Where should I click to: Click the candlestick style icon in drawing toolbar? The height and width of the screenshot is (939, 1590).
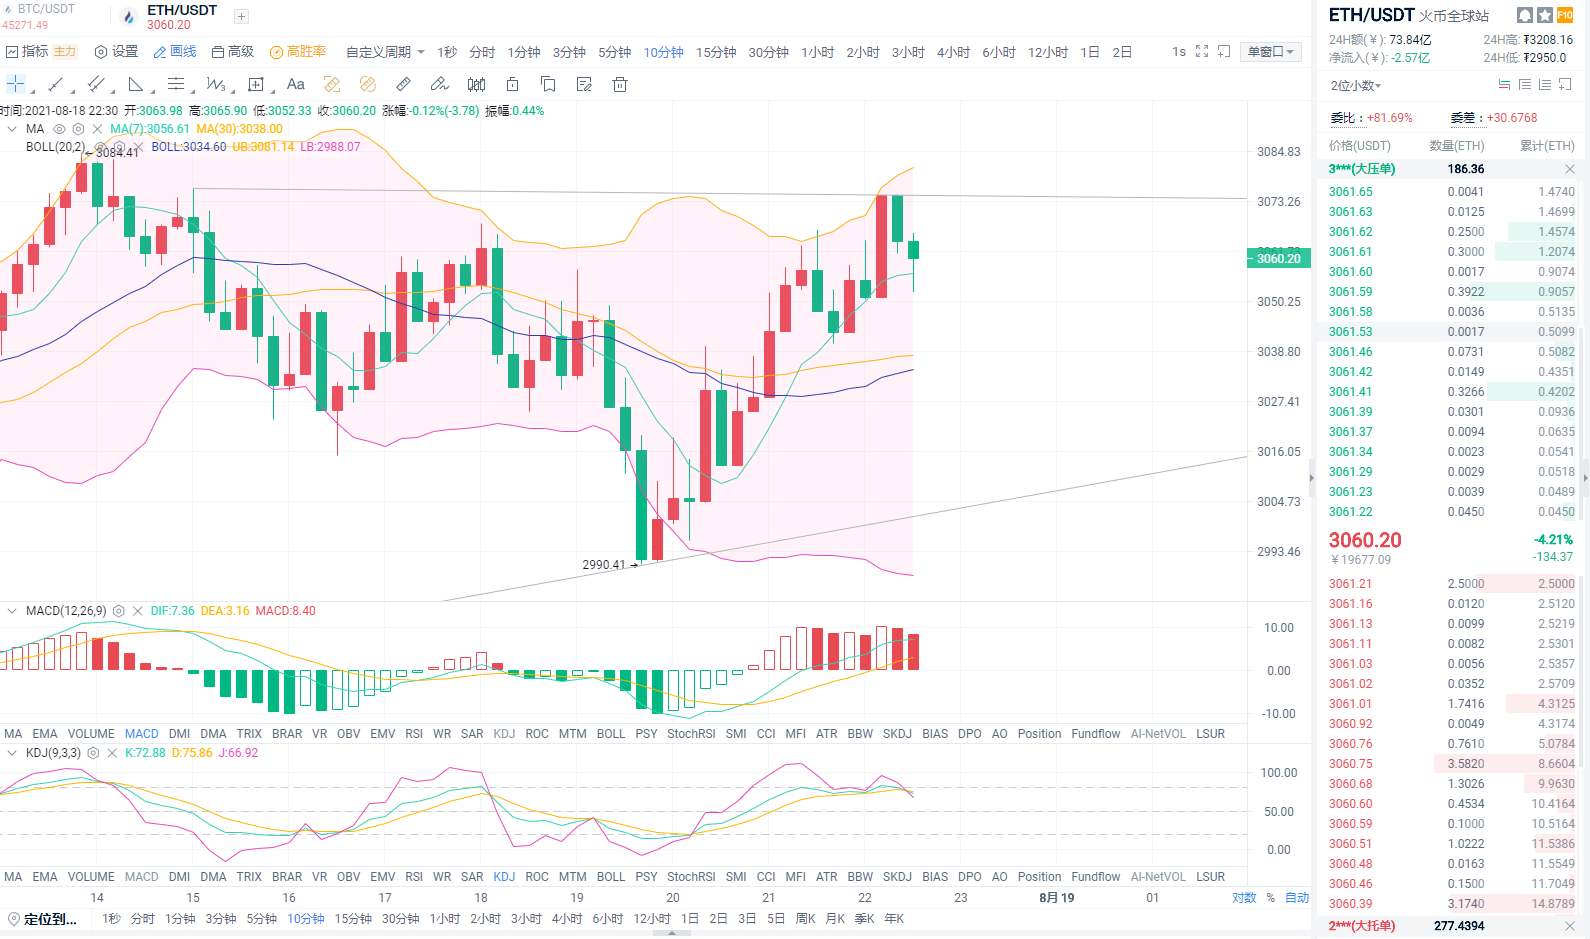[x=477, y=84]
